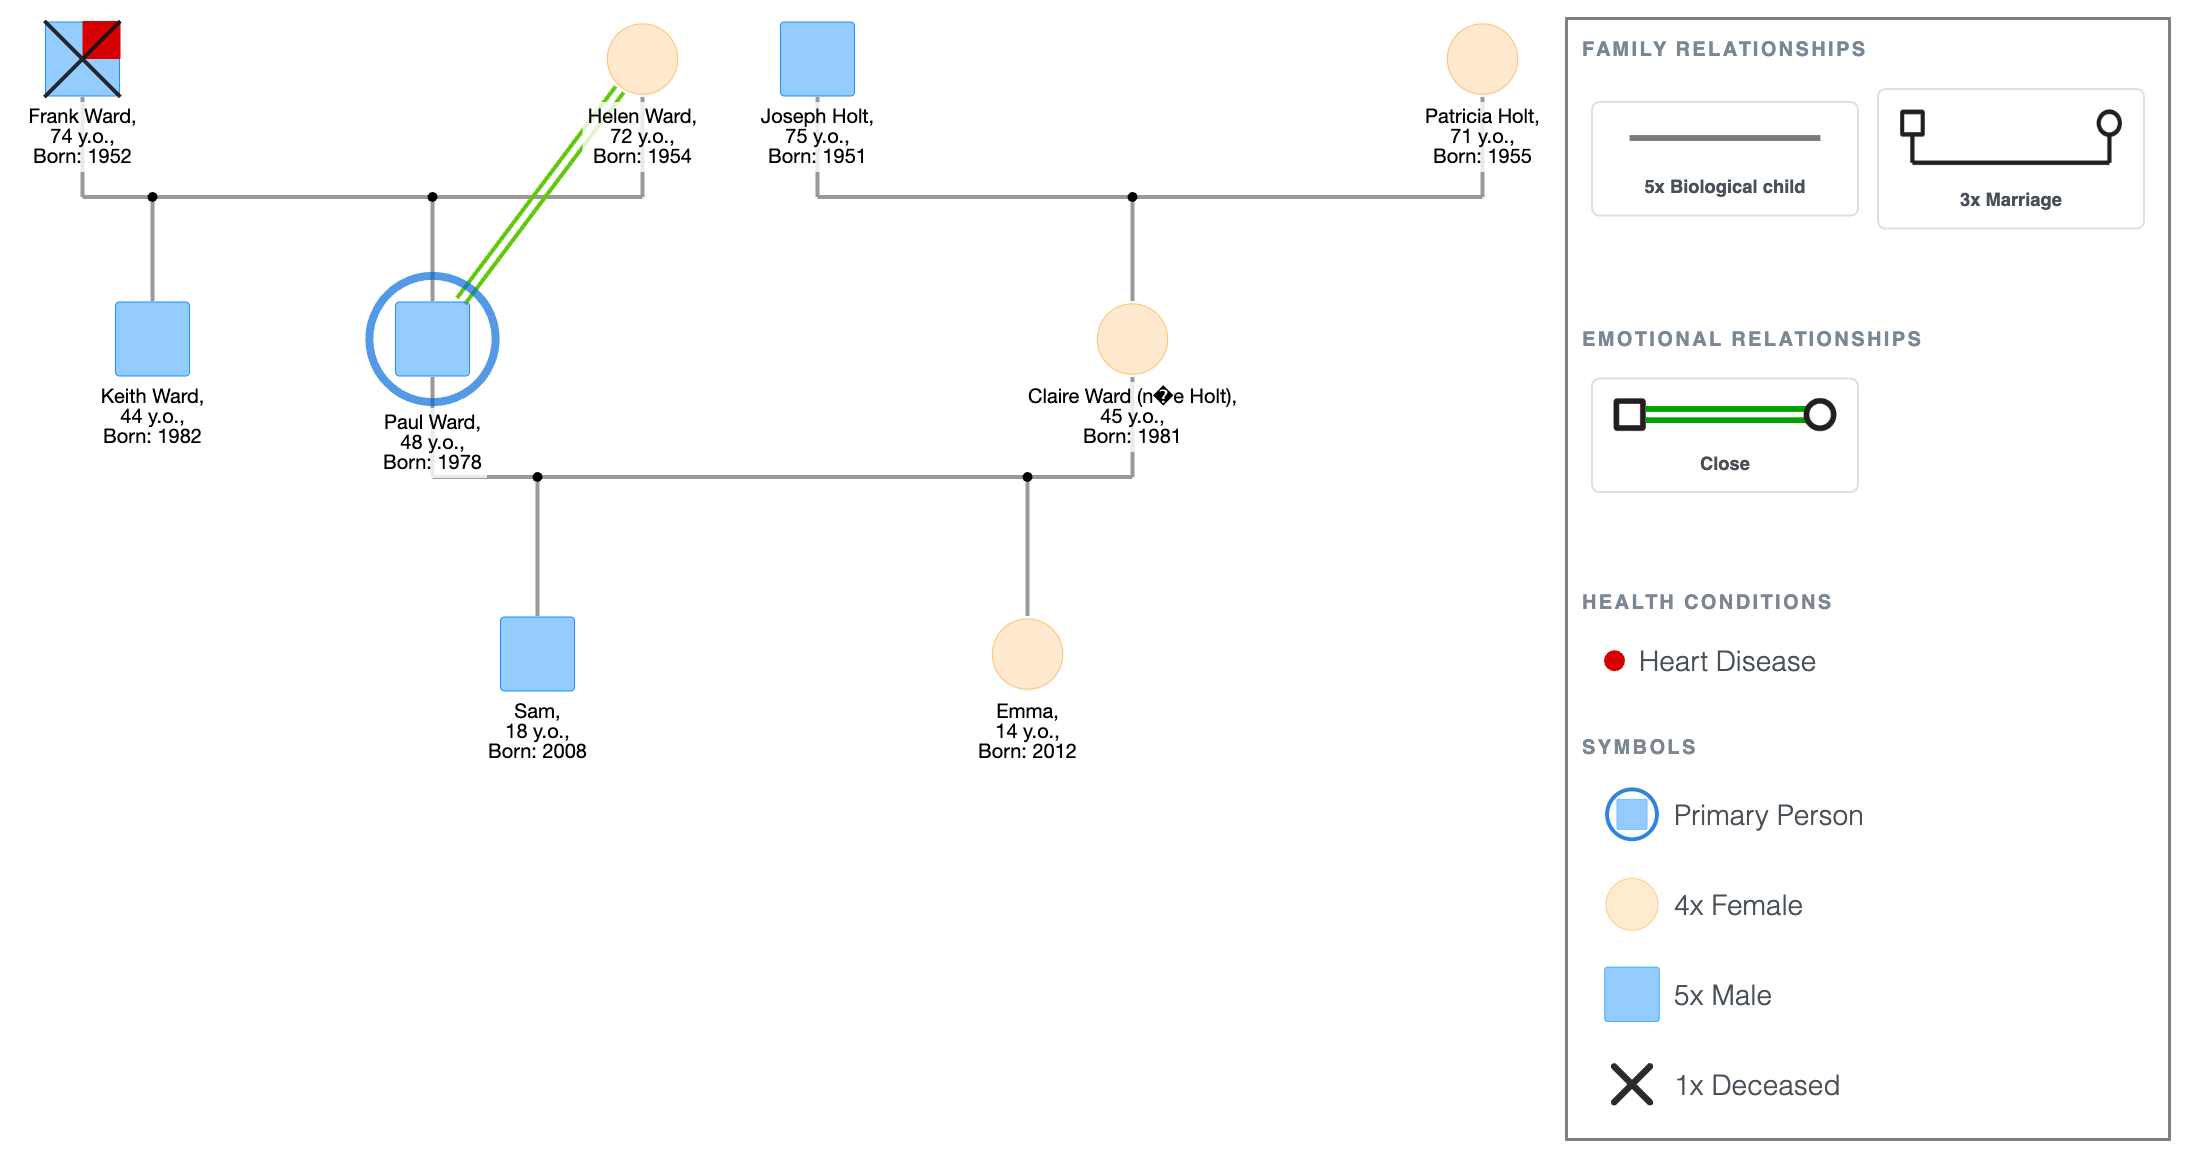Click Claire Ward's female circle symbol
2188x1158 pixels.
pos(1132,339)
